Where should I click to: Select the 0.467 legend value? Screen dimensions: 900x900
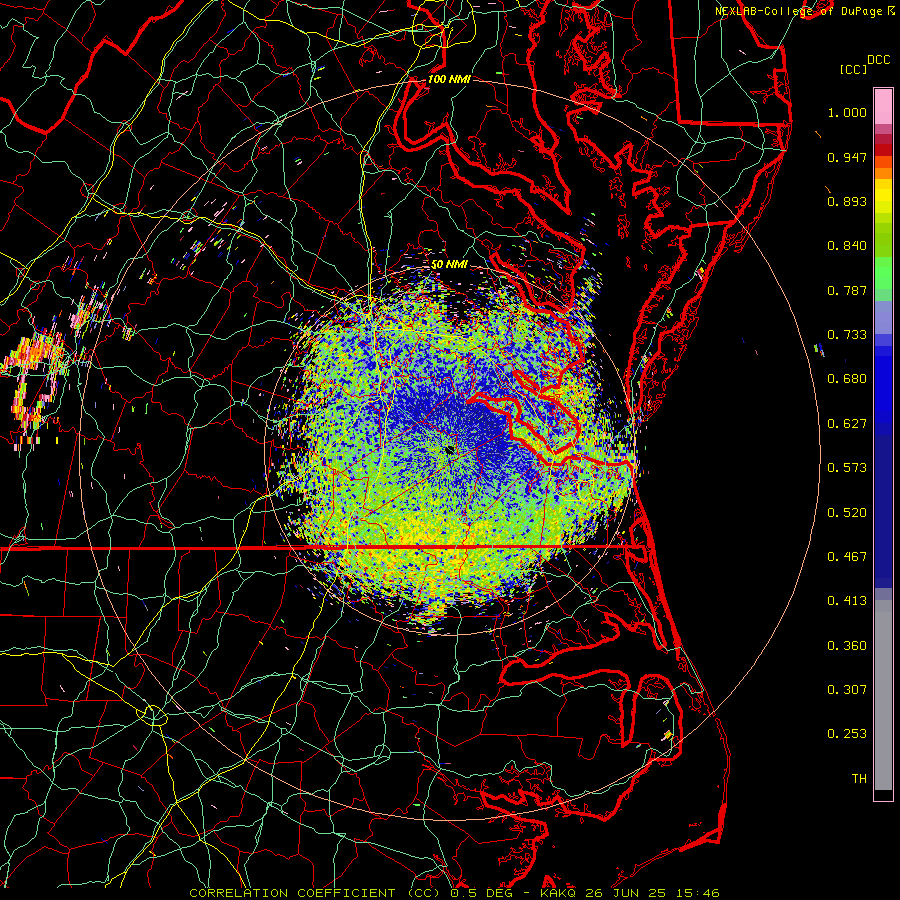(847, 557)
